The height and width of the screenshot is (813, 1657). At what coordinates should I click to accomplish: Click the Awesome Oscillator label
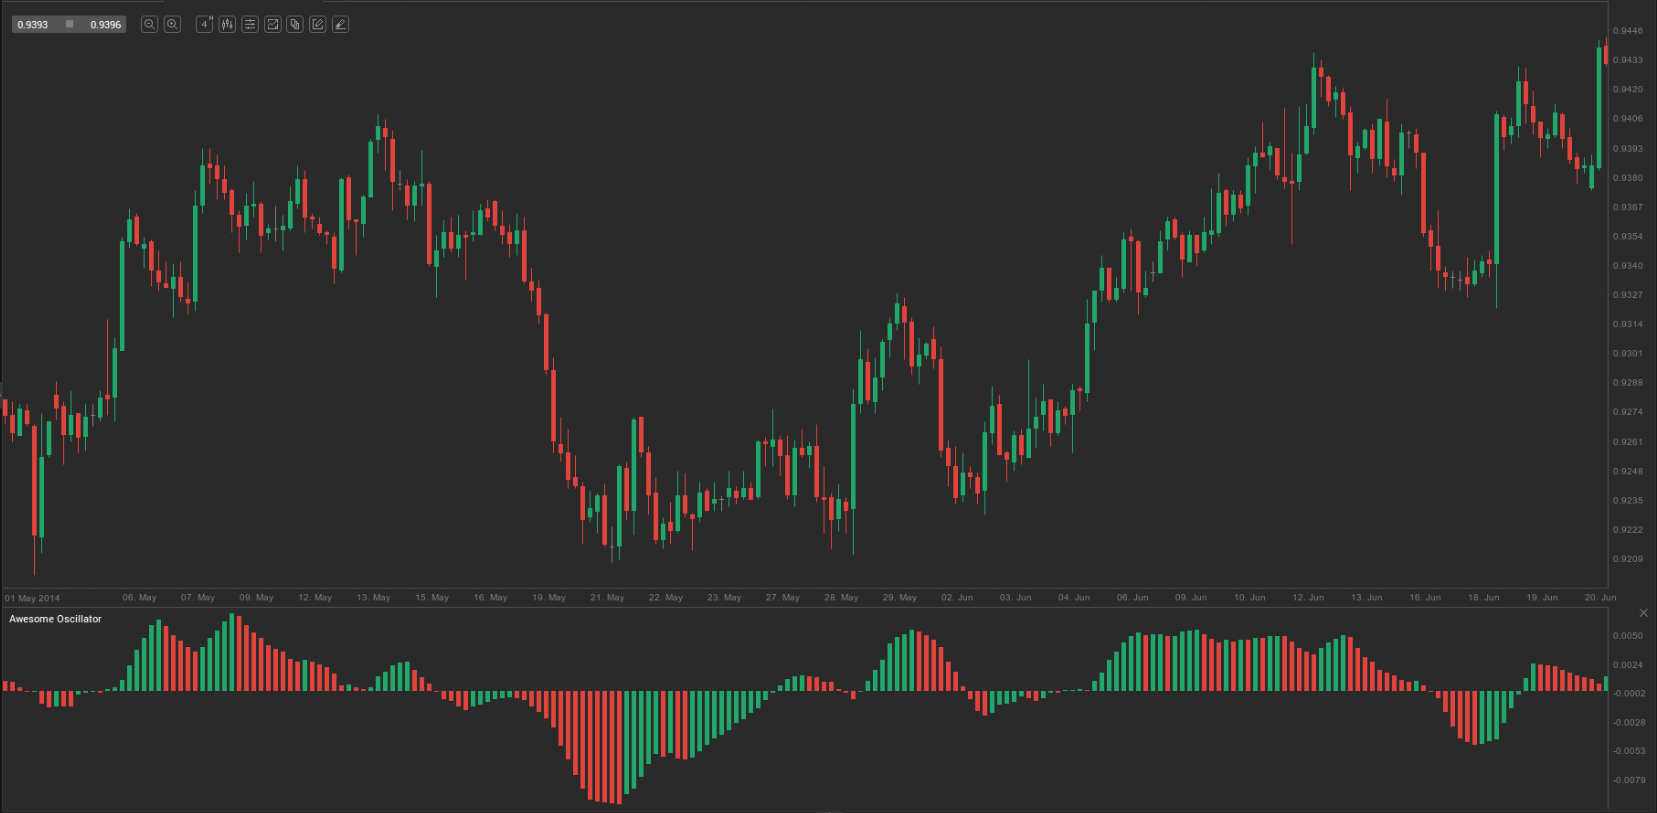click(55, 619)
